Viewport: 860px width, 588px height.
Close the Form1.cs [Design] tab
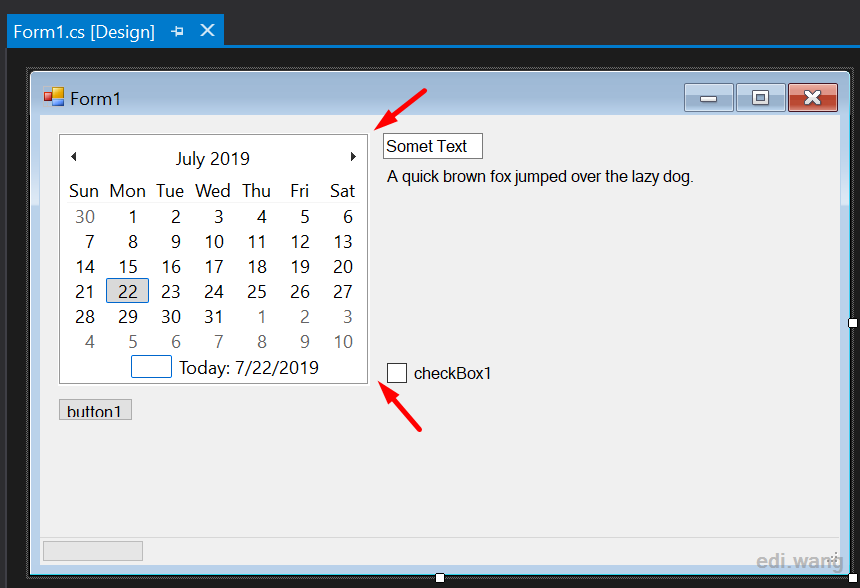click(x=207, y=30)
